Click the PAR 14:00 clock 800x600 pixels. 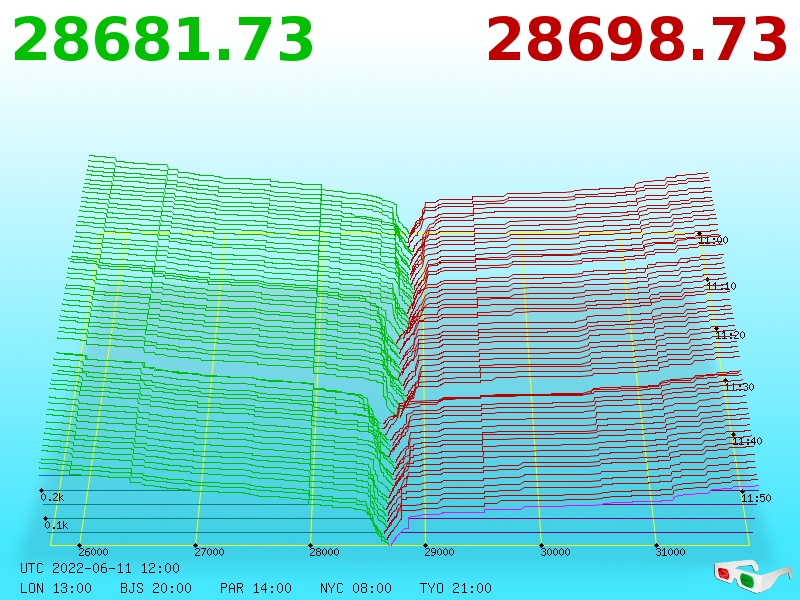pyautogui.click(x=256, y=588)
